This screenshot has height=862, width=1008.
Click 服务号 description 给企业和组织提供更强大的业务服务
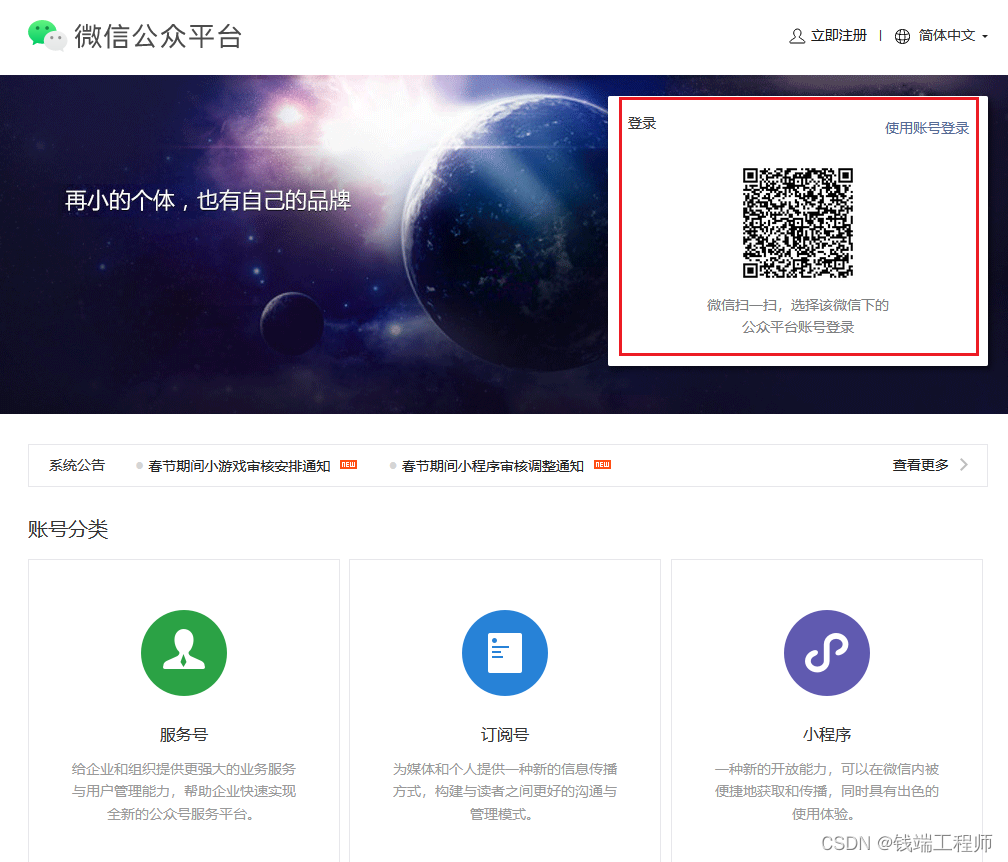pyautogui.click(x=184, y=791)
